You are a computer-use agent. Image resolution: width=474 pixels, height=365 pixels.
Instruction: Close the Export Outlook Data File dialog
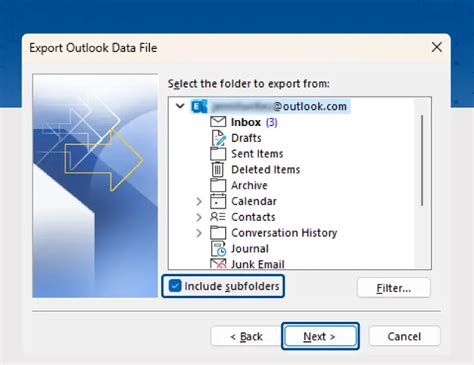437,47
